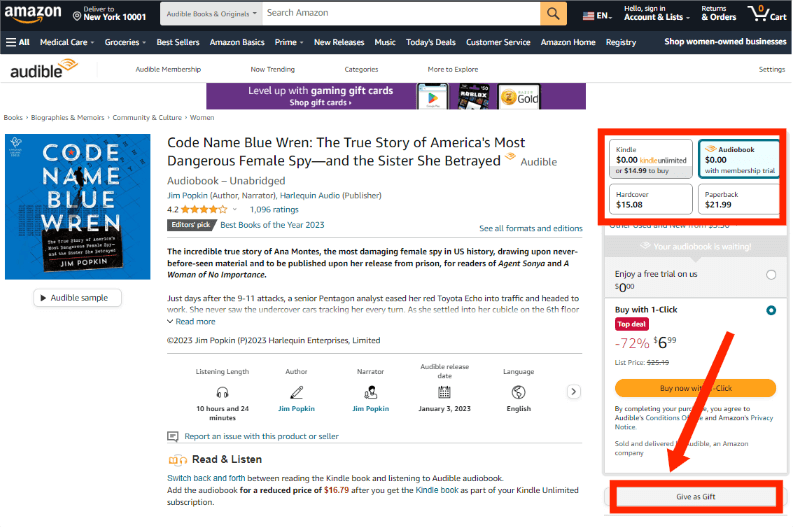The width and height of the screenshot is (793, 527).
Task: Select the Paperback $21.99 format
Action: pos(739,199)
